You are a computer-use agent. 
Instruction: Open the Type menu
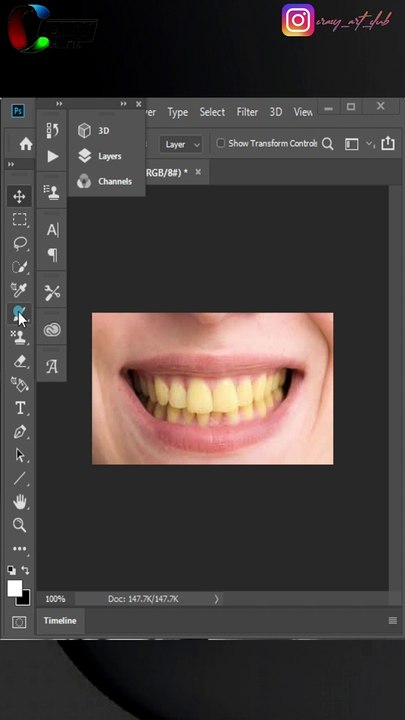point(178,112)
